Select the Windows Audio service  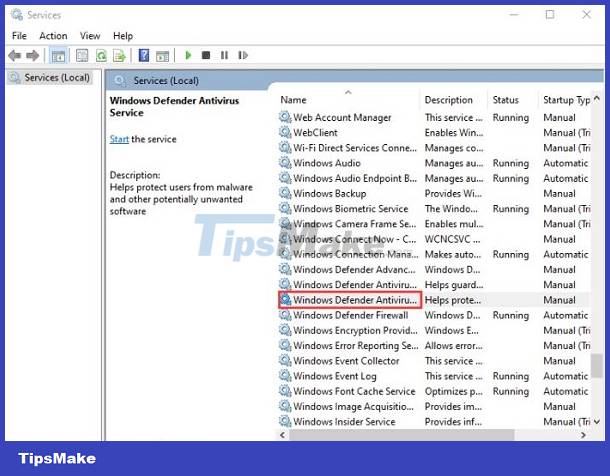tap(434, 163)
